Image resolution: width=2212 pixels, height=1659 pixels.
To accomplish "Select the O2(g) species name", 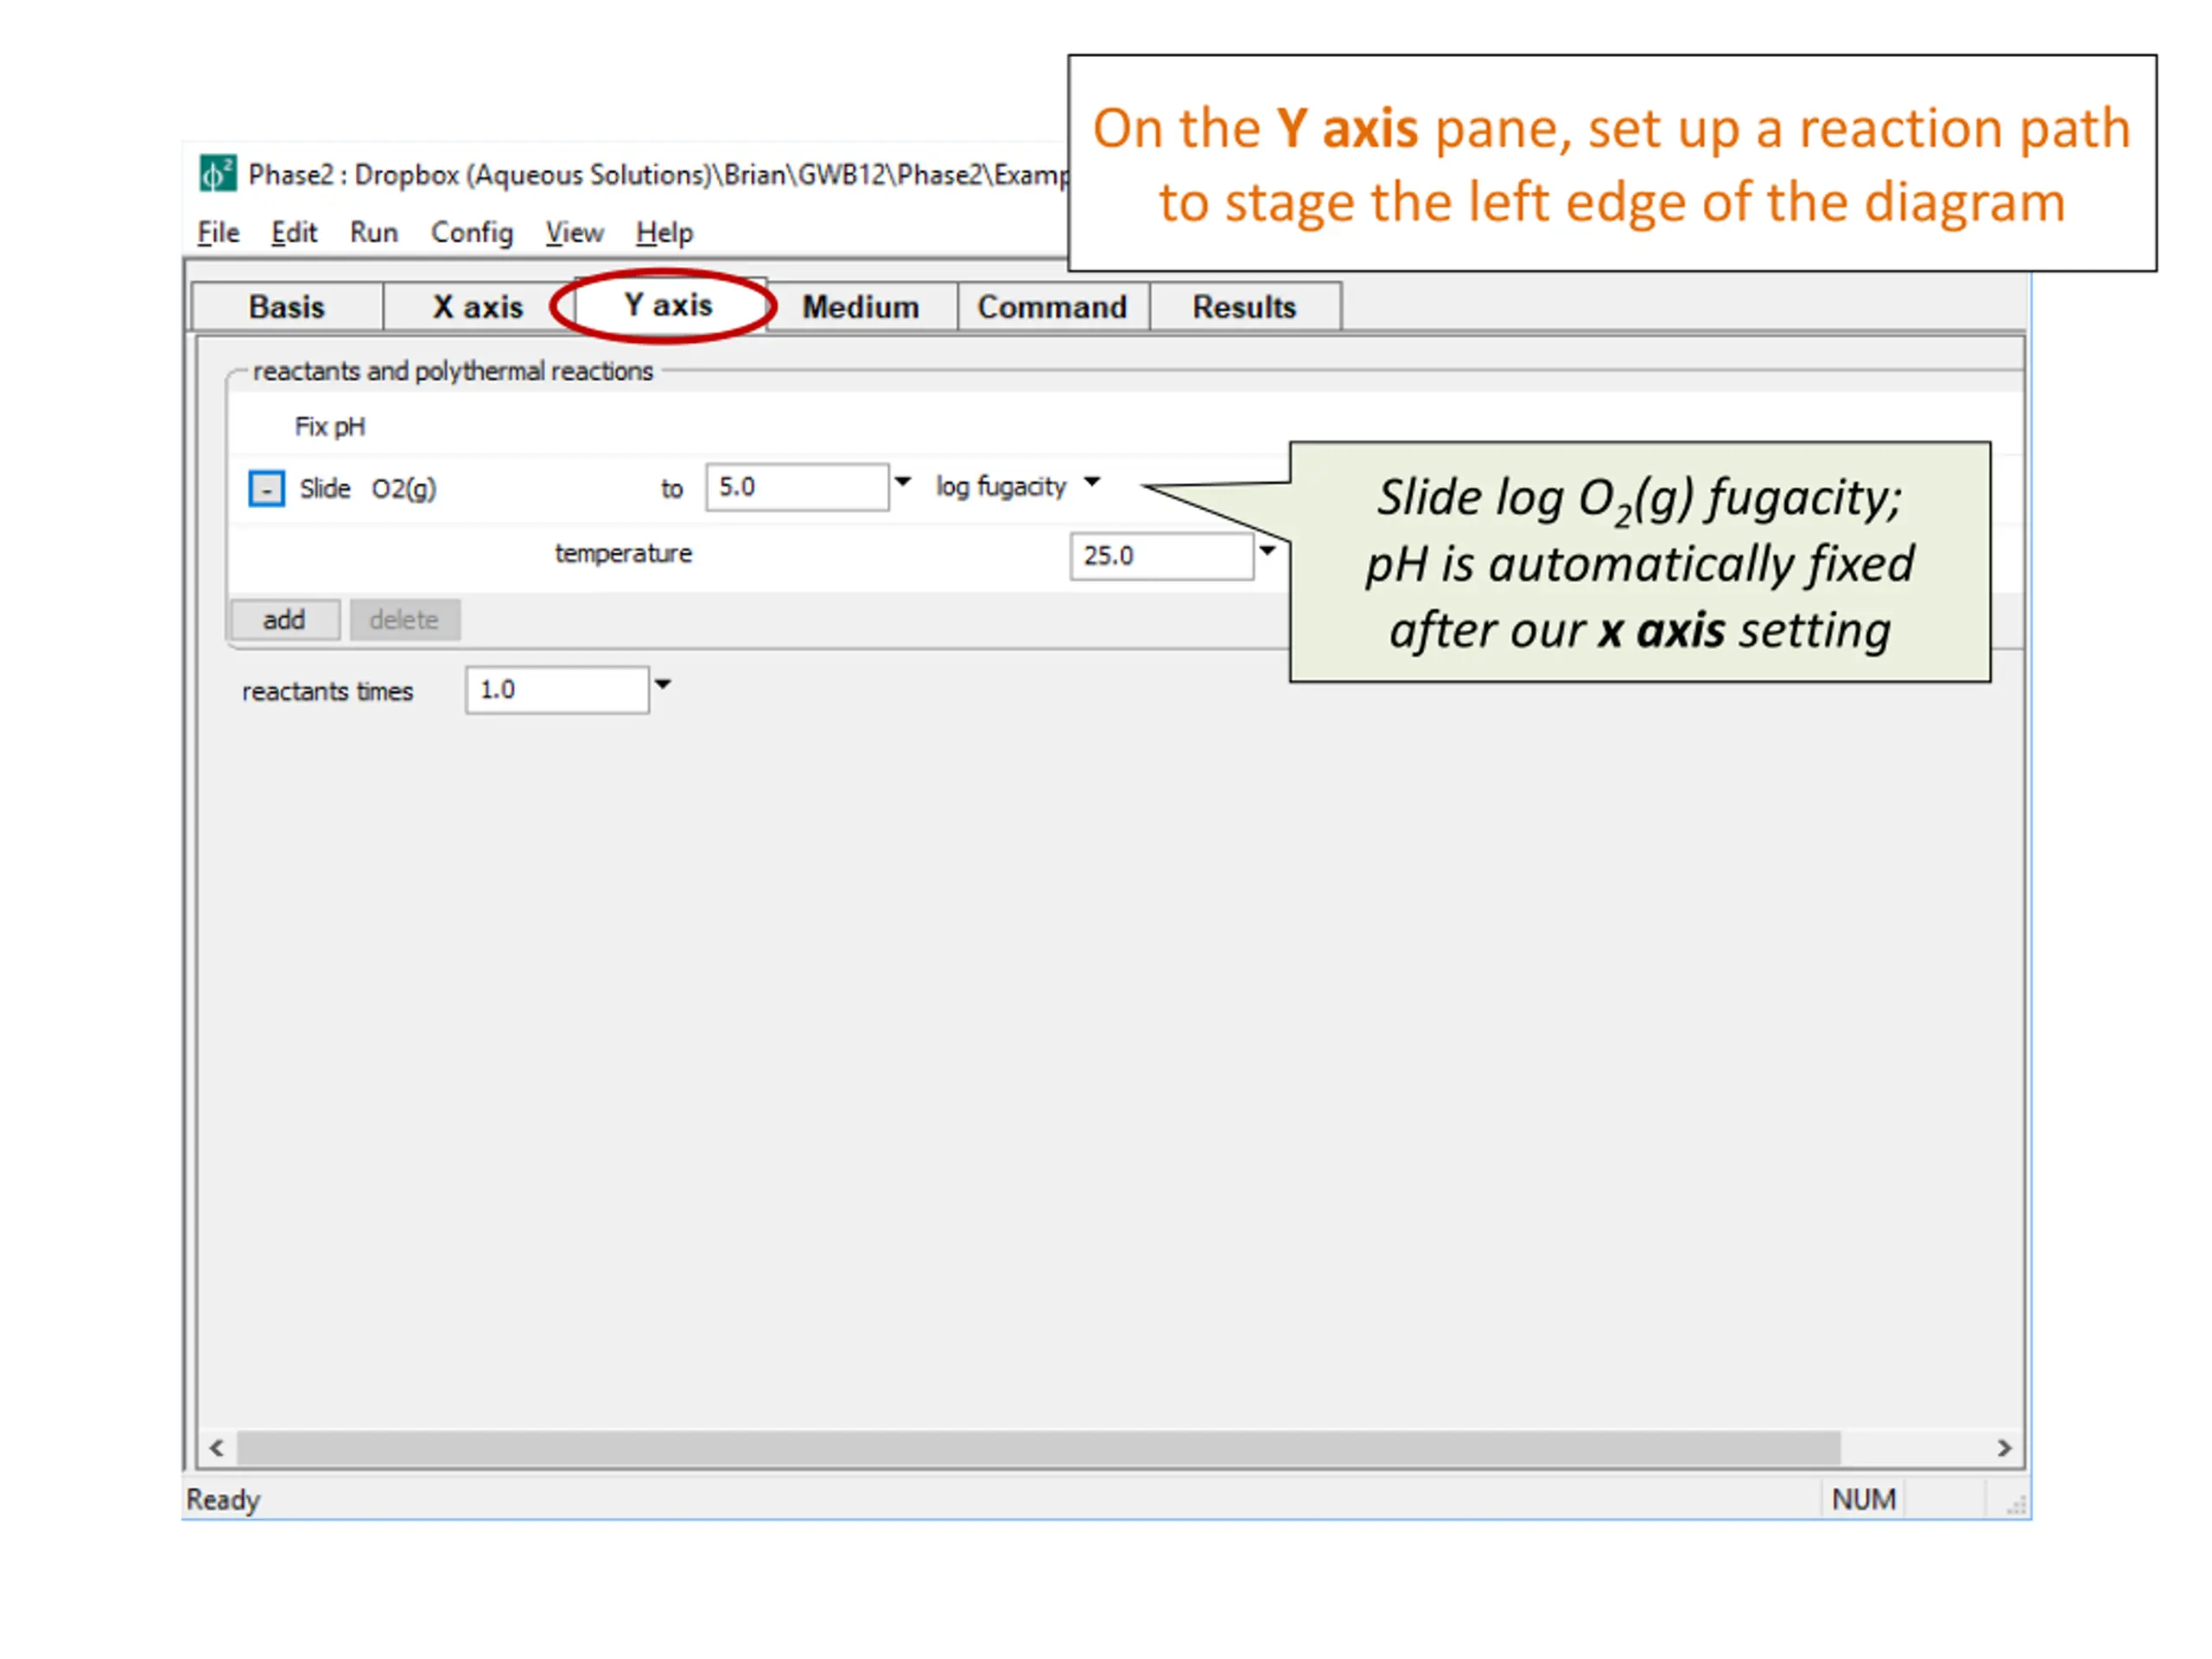I will pyautogui.click(x=404, y=489).
